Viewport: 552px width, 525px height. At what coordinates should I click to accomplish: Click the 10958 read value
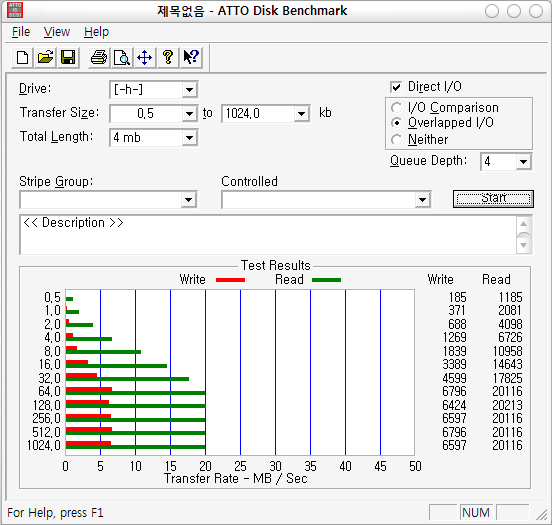pos(507,351)
